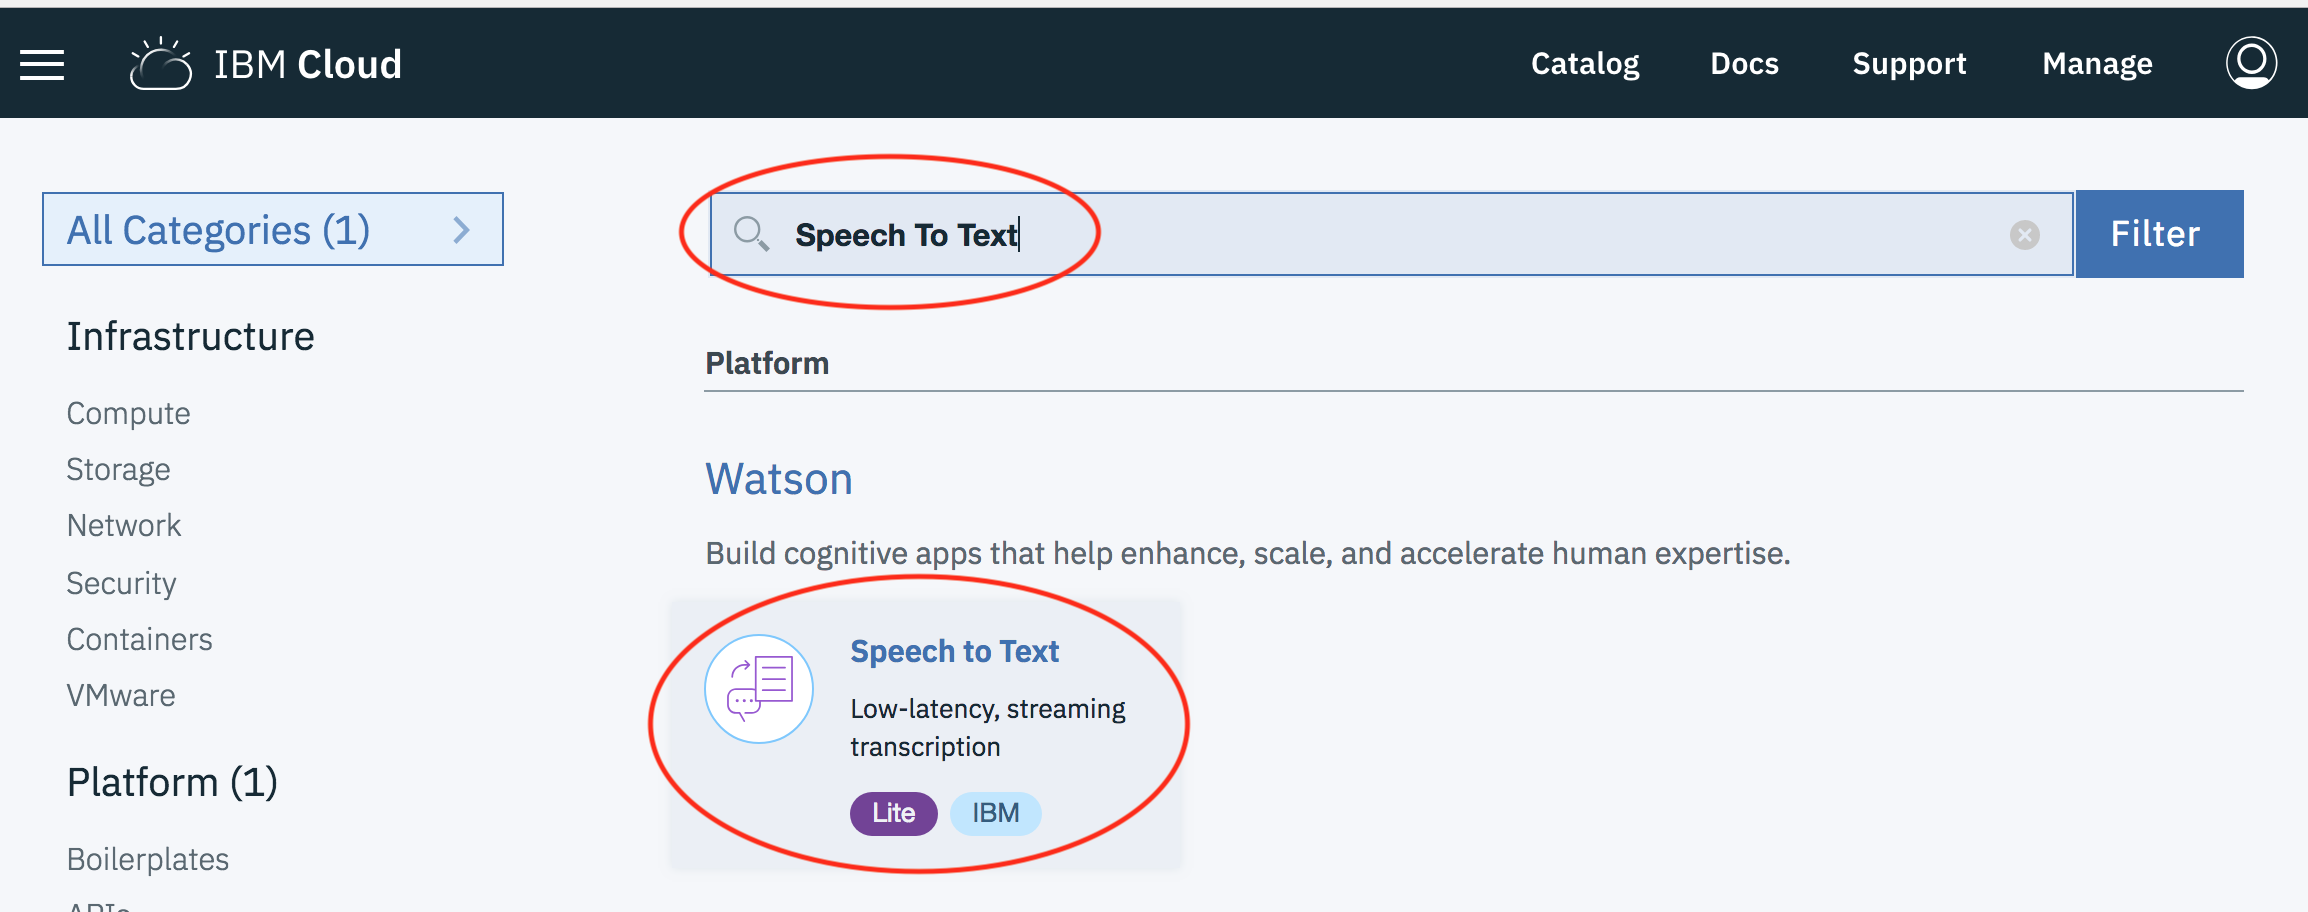Go to Support in top bar
Image resolution: width=2308 pixels, height=912 pixels.
pos(1909,64)
